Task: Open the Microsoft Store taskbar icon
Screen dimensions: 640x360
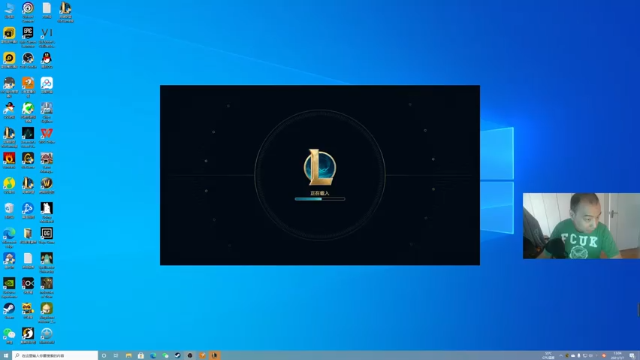Action: click(x=141, y=356)
